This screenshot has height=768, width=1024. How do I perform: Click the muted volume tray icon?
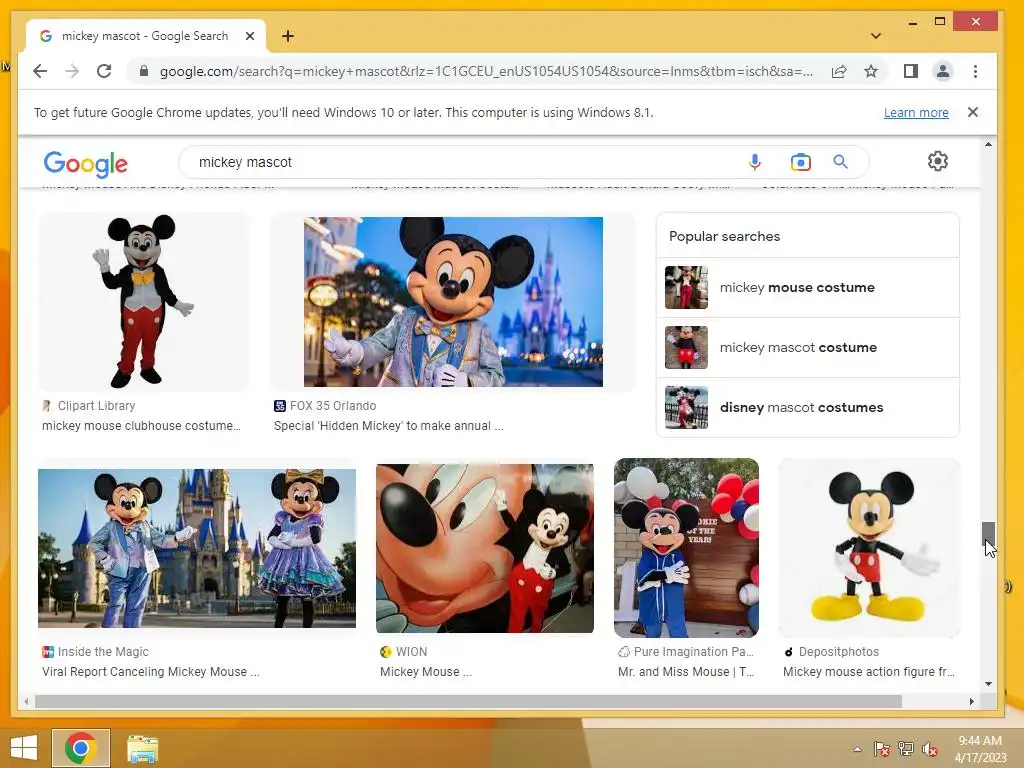pyautogui.click(x=930, y=749)
